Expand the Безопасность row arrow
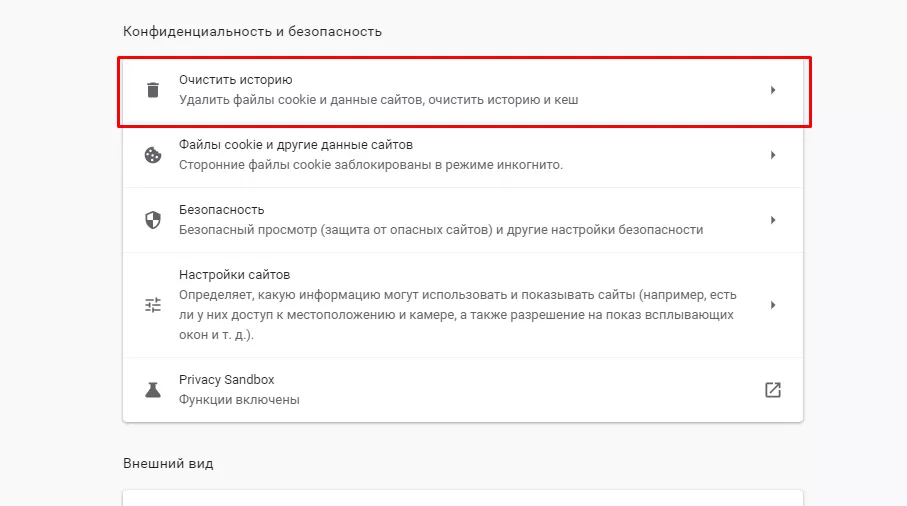The width and height of the screenshot is (907, 506). pyautogui.click(x=772, y=220)
